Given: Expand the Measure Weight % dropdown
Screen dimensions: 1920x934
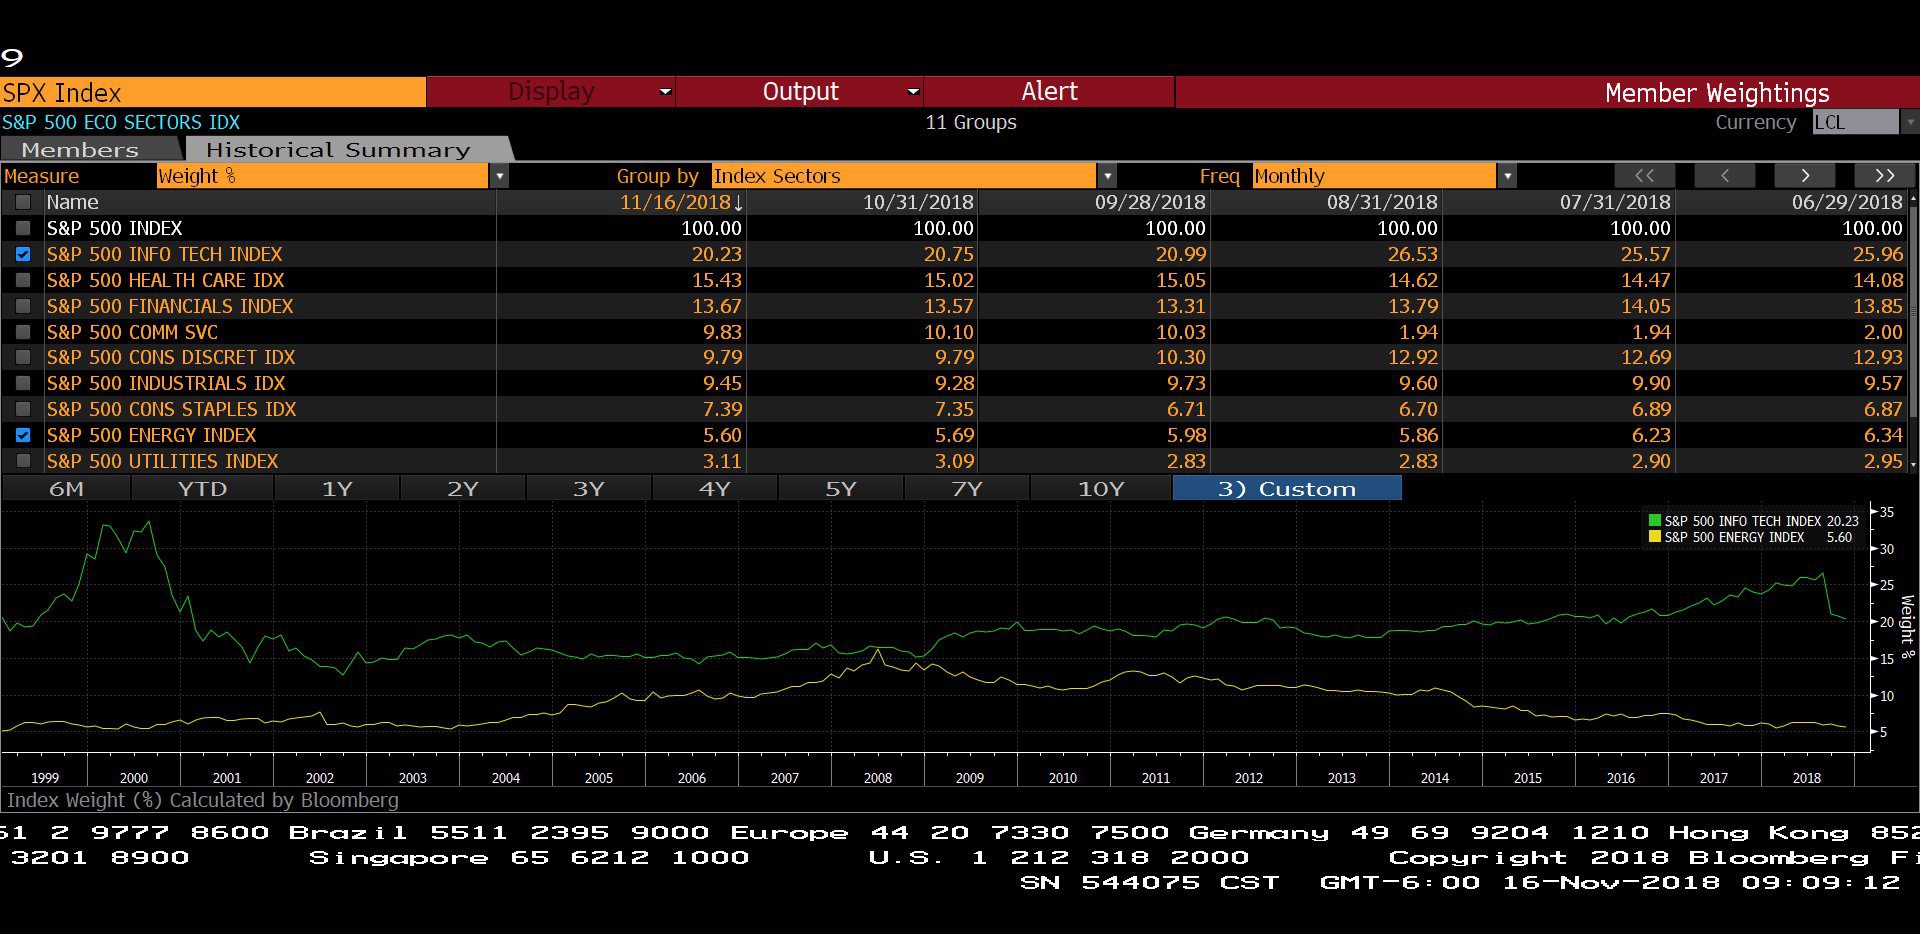Looking at the screenshot, I should [x=500, y=177].
